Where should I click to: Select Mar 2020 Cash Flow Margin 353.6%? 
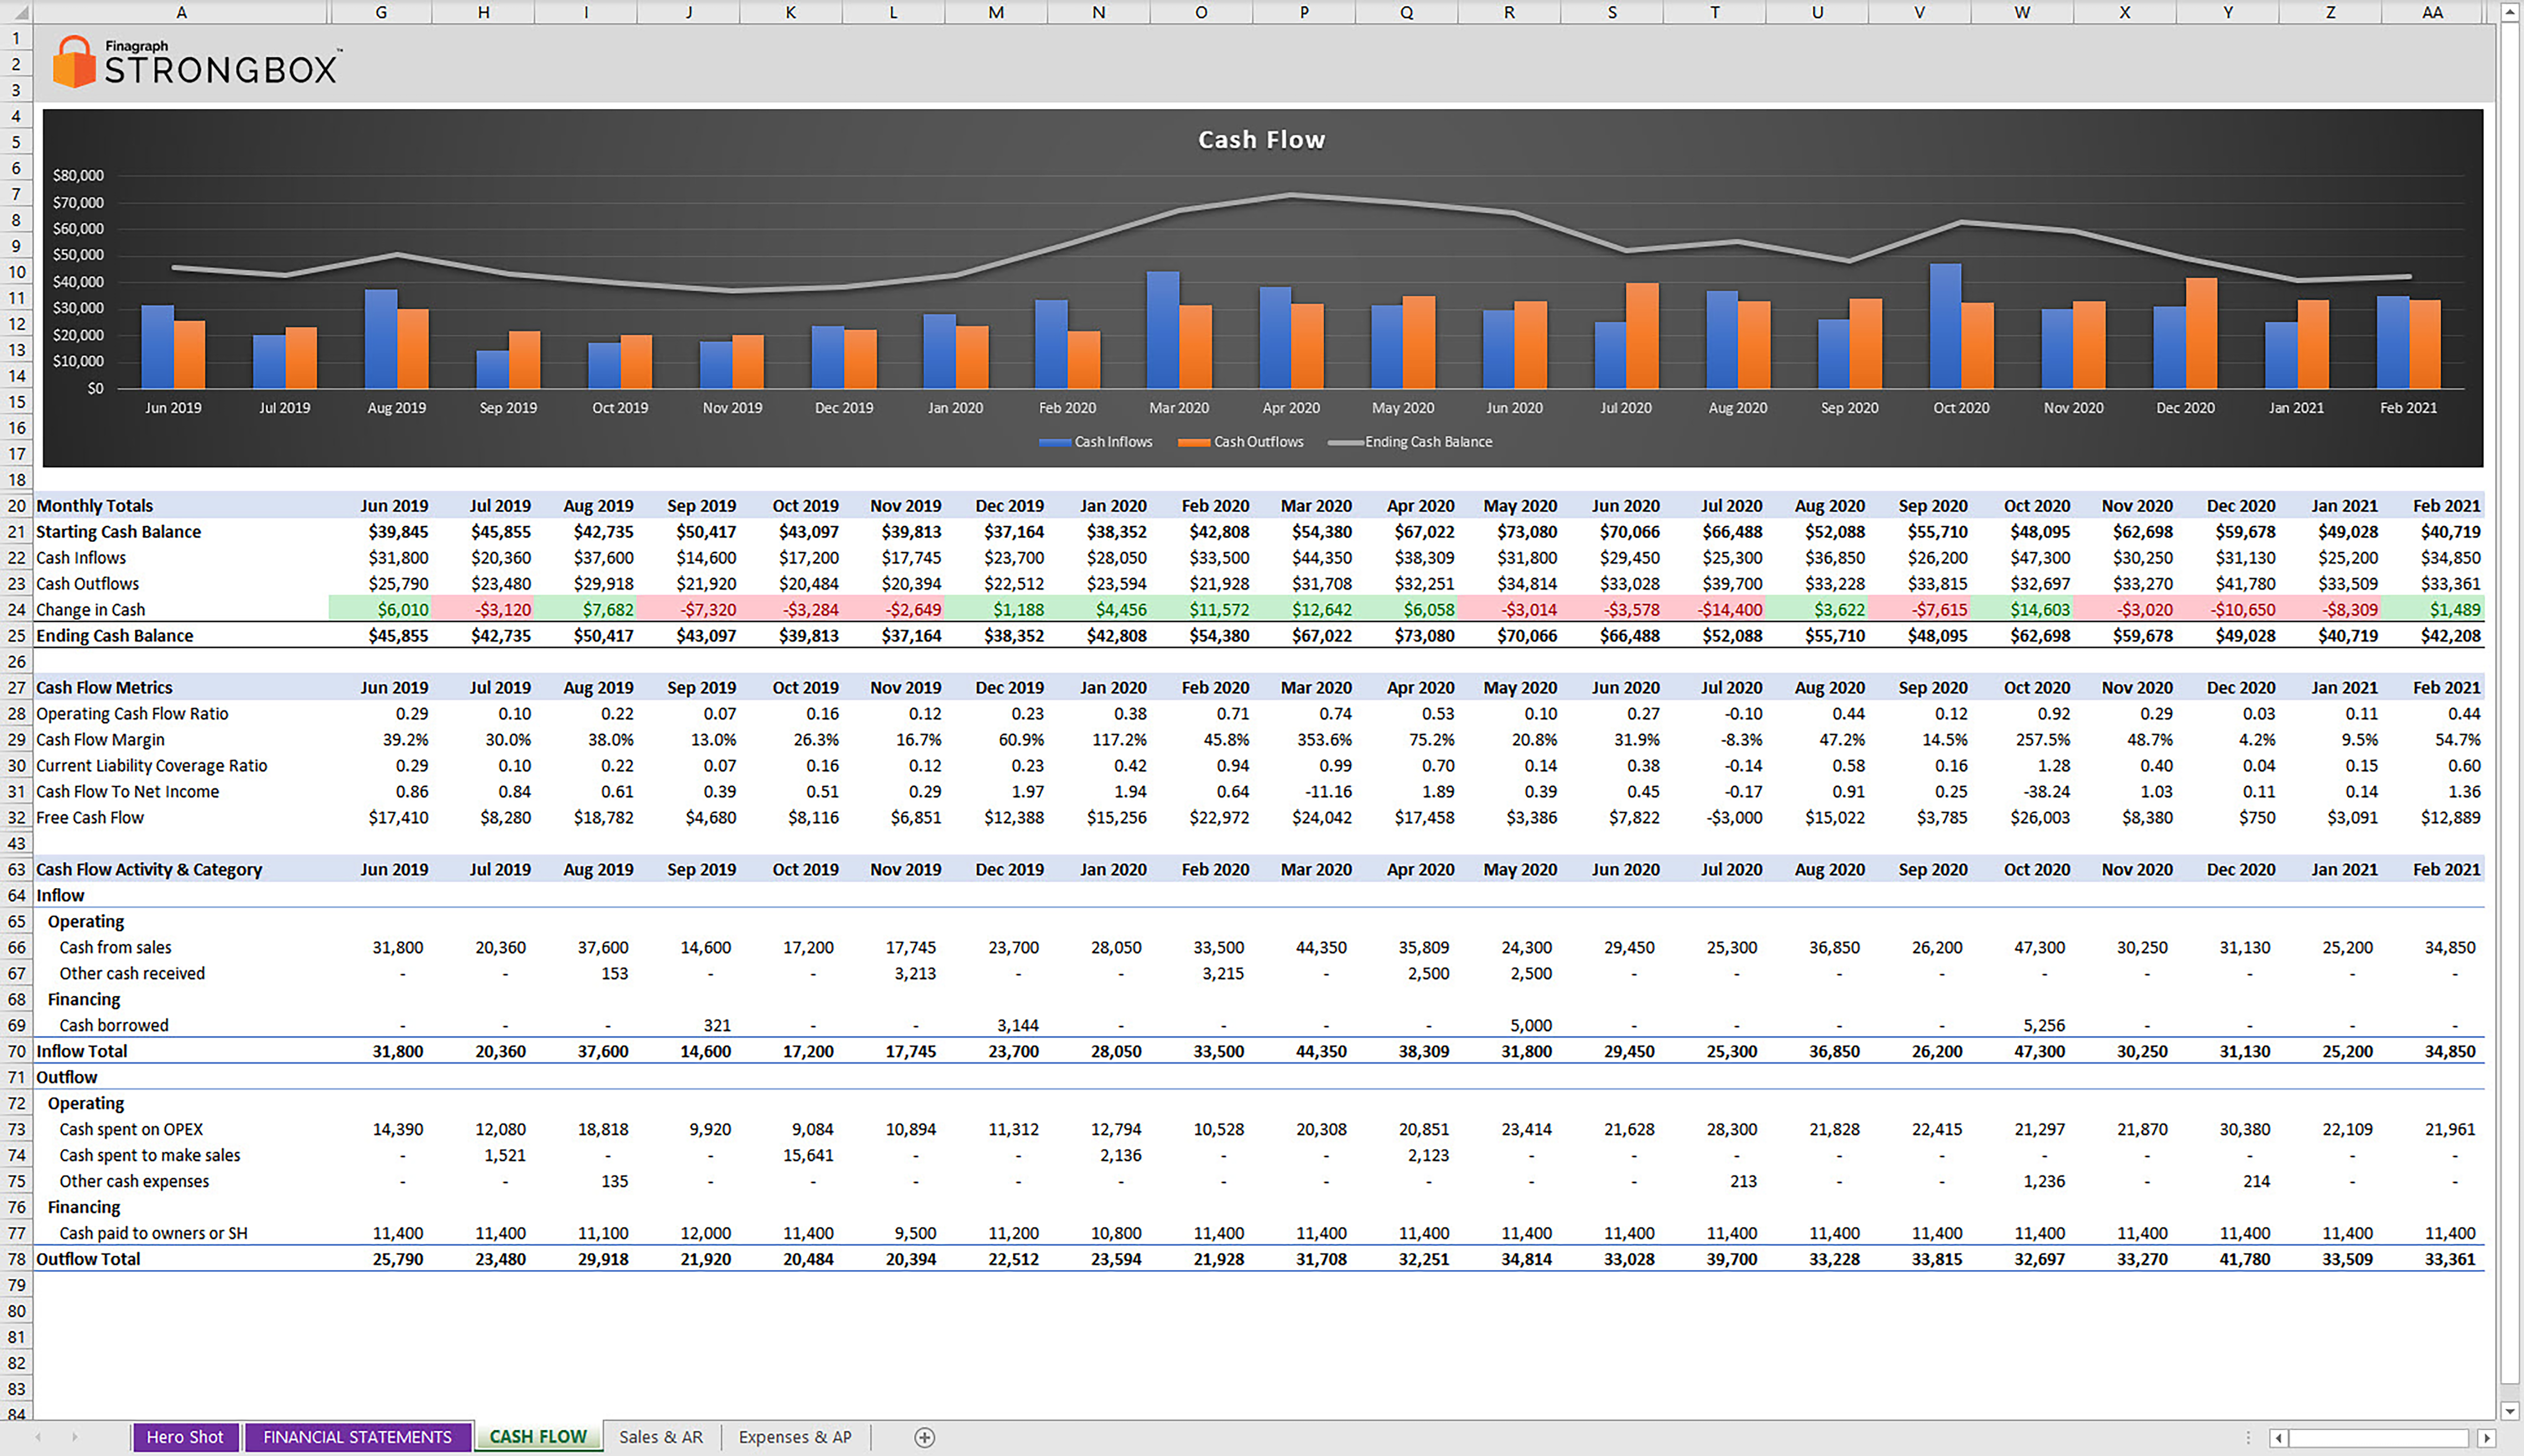(x=1304, y=740)
